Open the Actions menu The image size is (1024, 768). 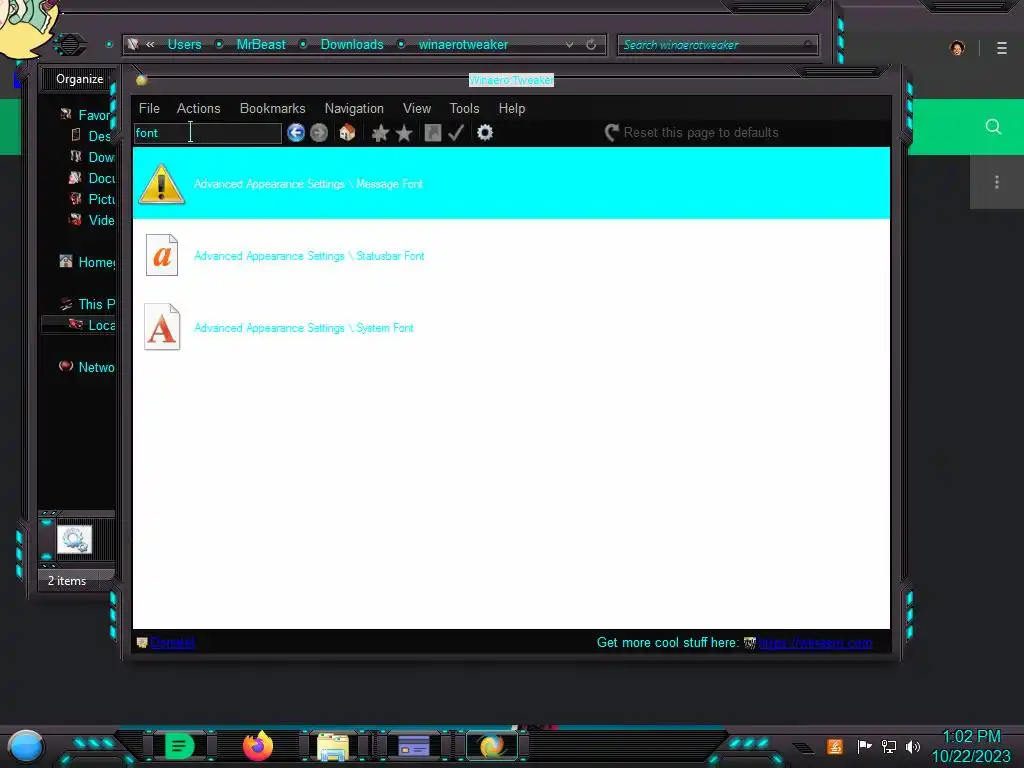pyautogui.click(x=199, y=108)
